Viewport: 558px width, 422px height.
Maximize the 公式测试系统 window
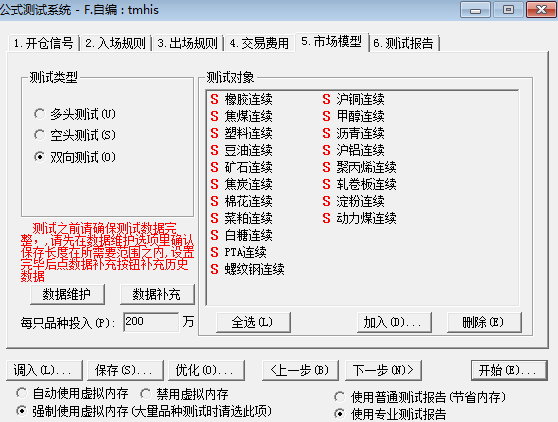tap(508, 10)
